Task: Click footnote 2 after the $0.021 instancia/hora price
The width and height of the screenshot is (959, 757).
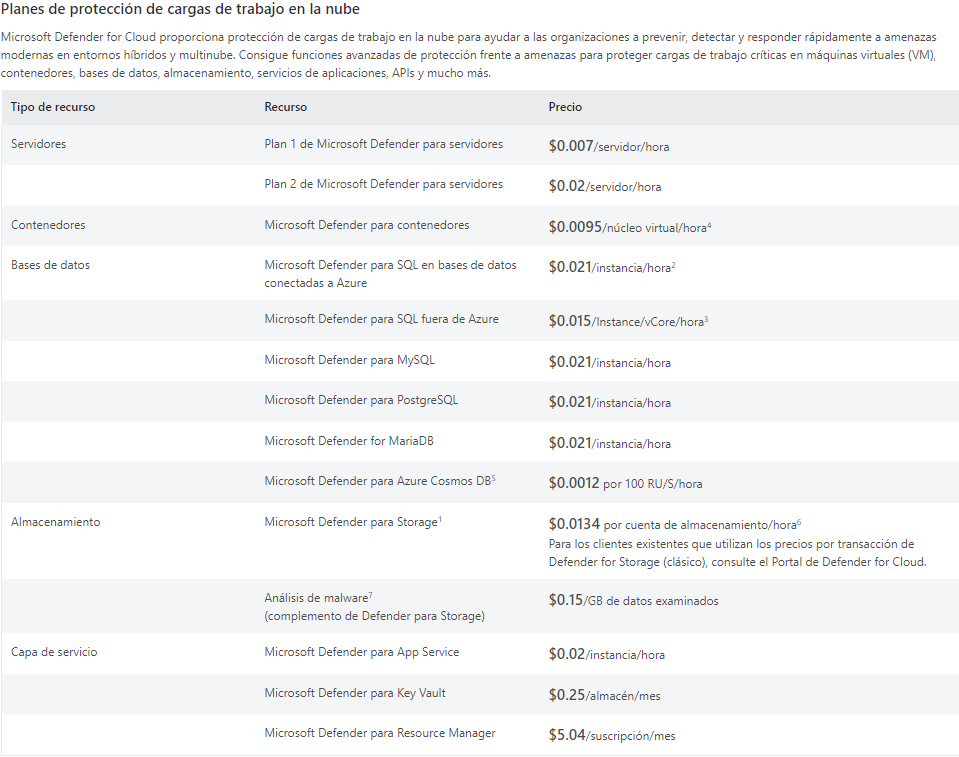Action: coord(674,264)
